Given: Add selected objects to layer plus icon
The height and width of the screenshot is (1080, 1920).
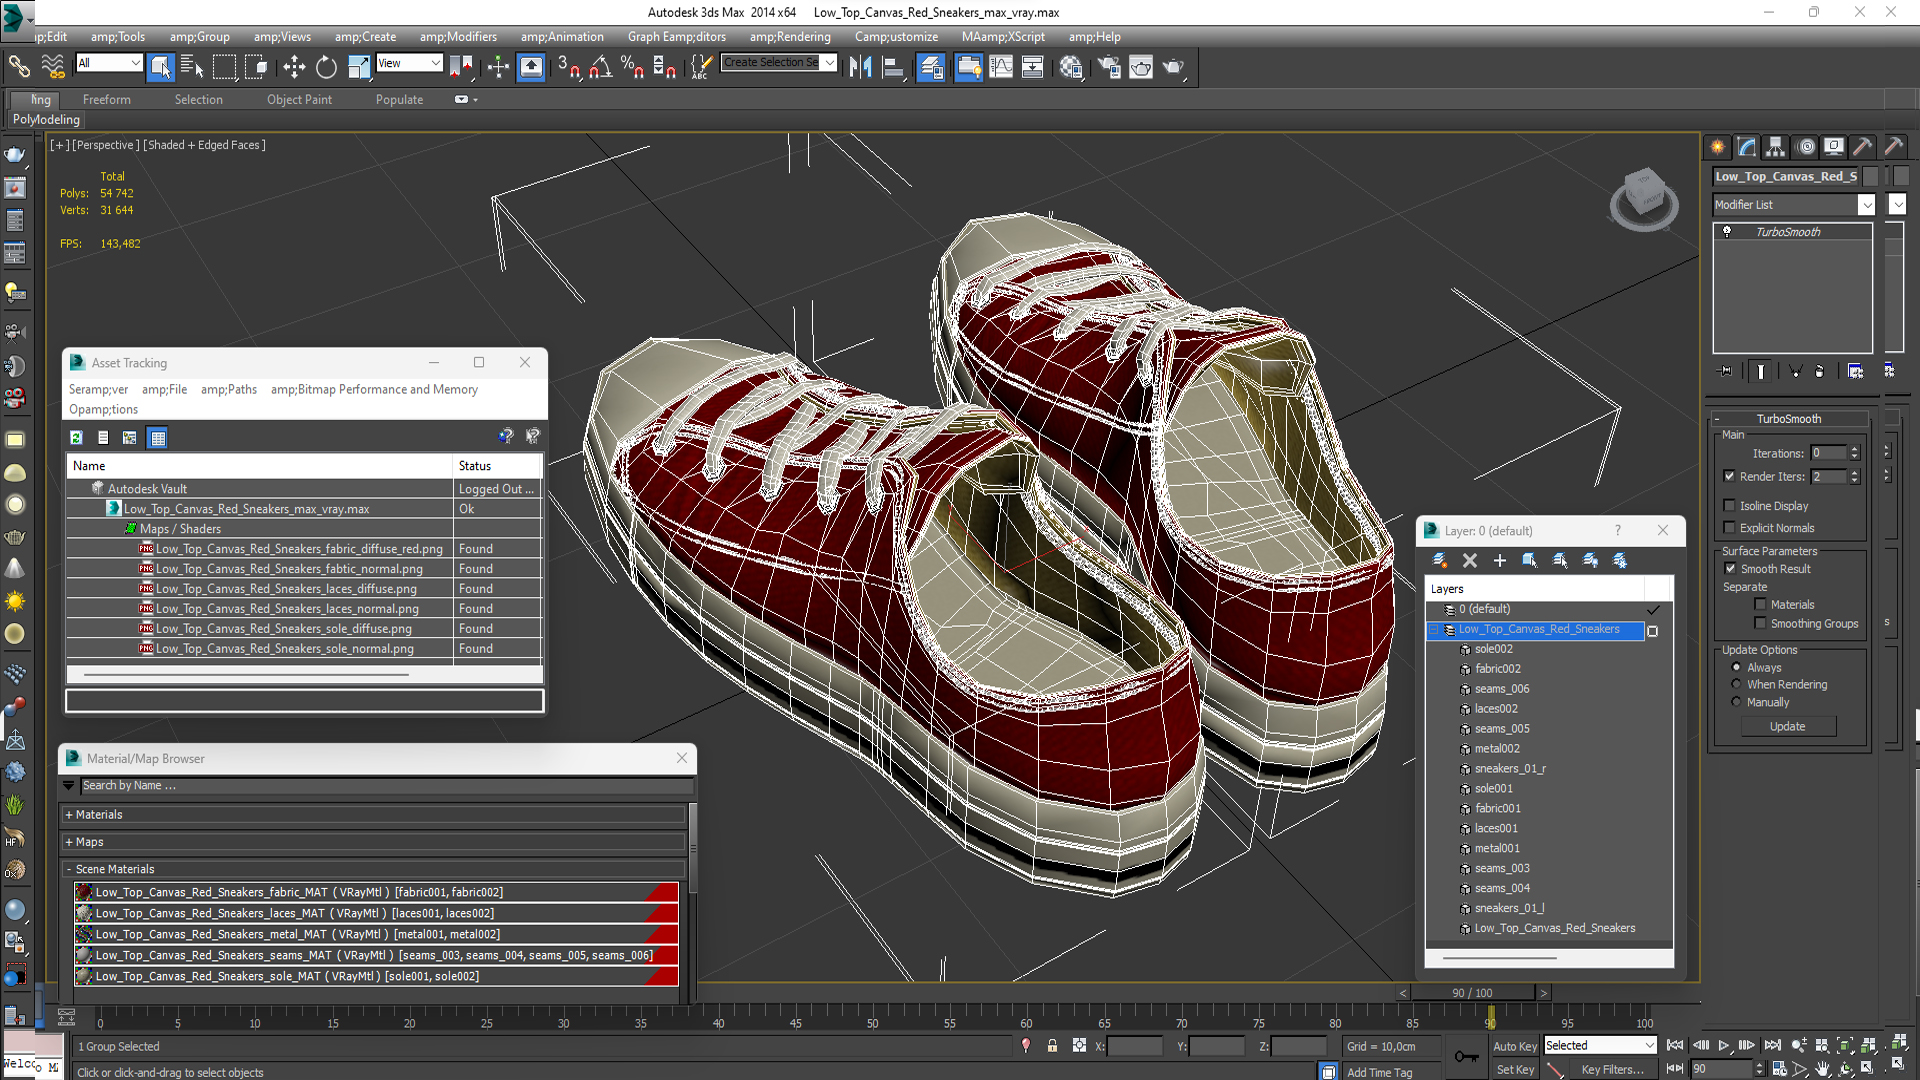Looking at the screenshot, I should (1499, 560).
